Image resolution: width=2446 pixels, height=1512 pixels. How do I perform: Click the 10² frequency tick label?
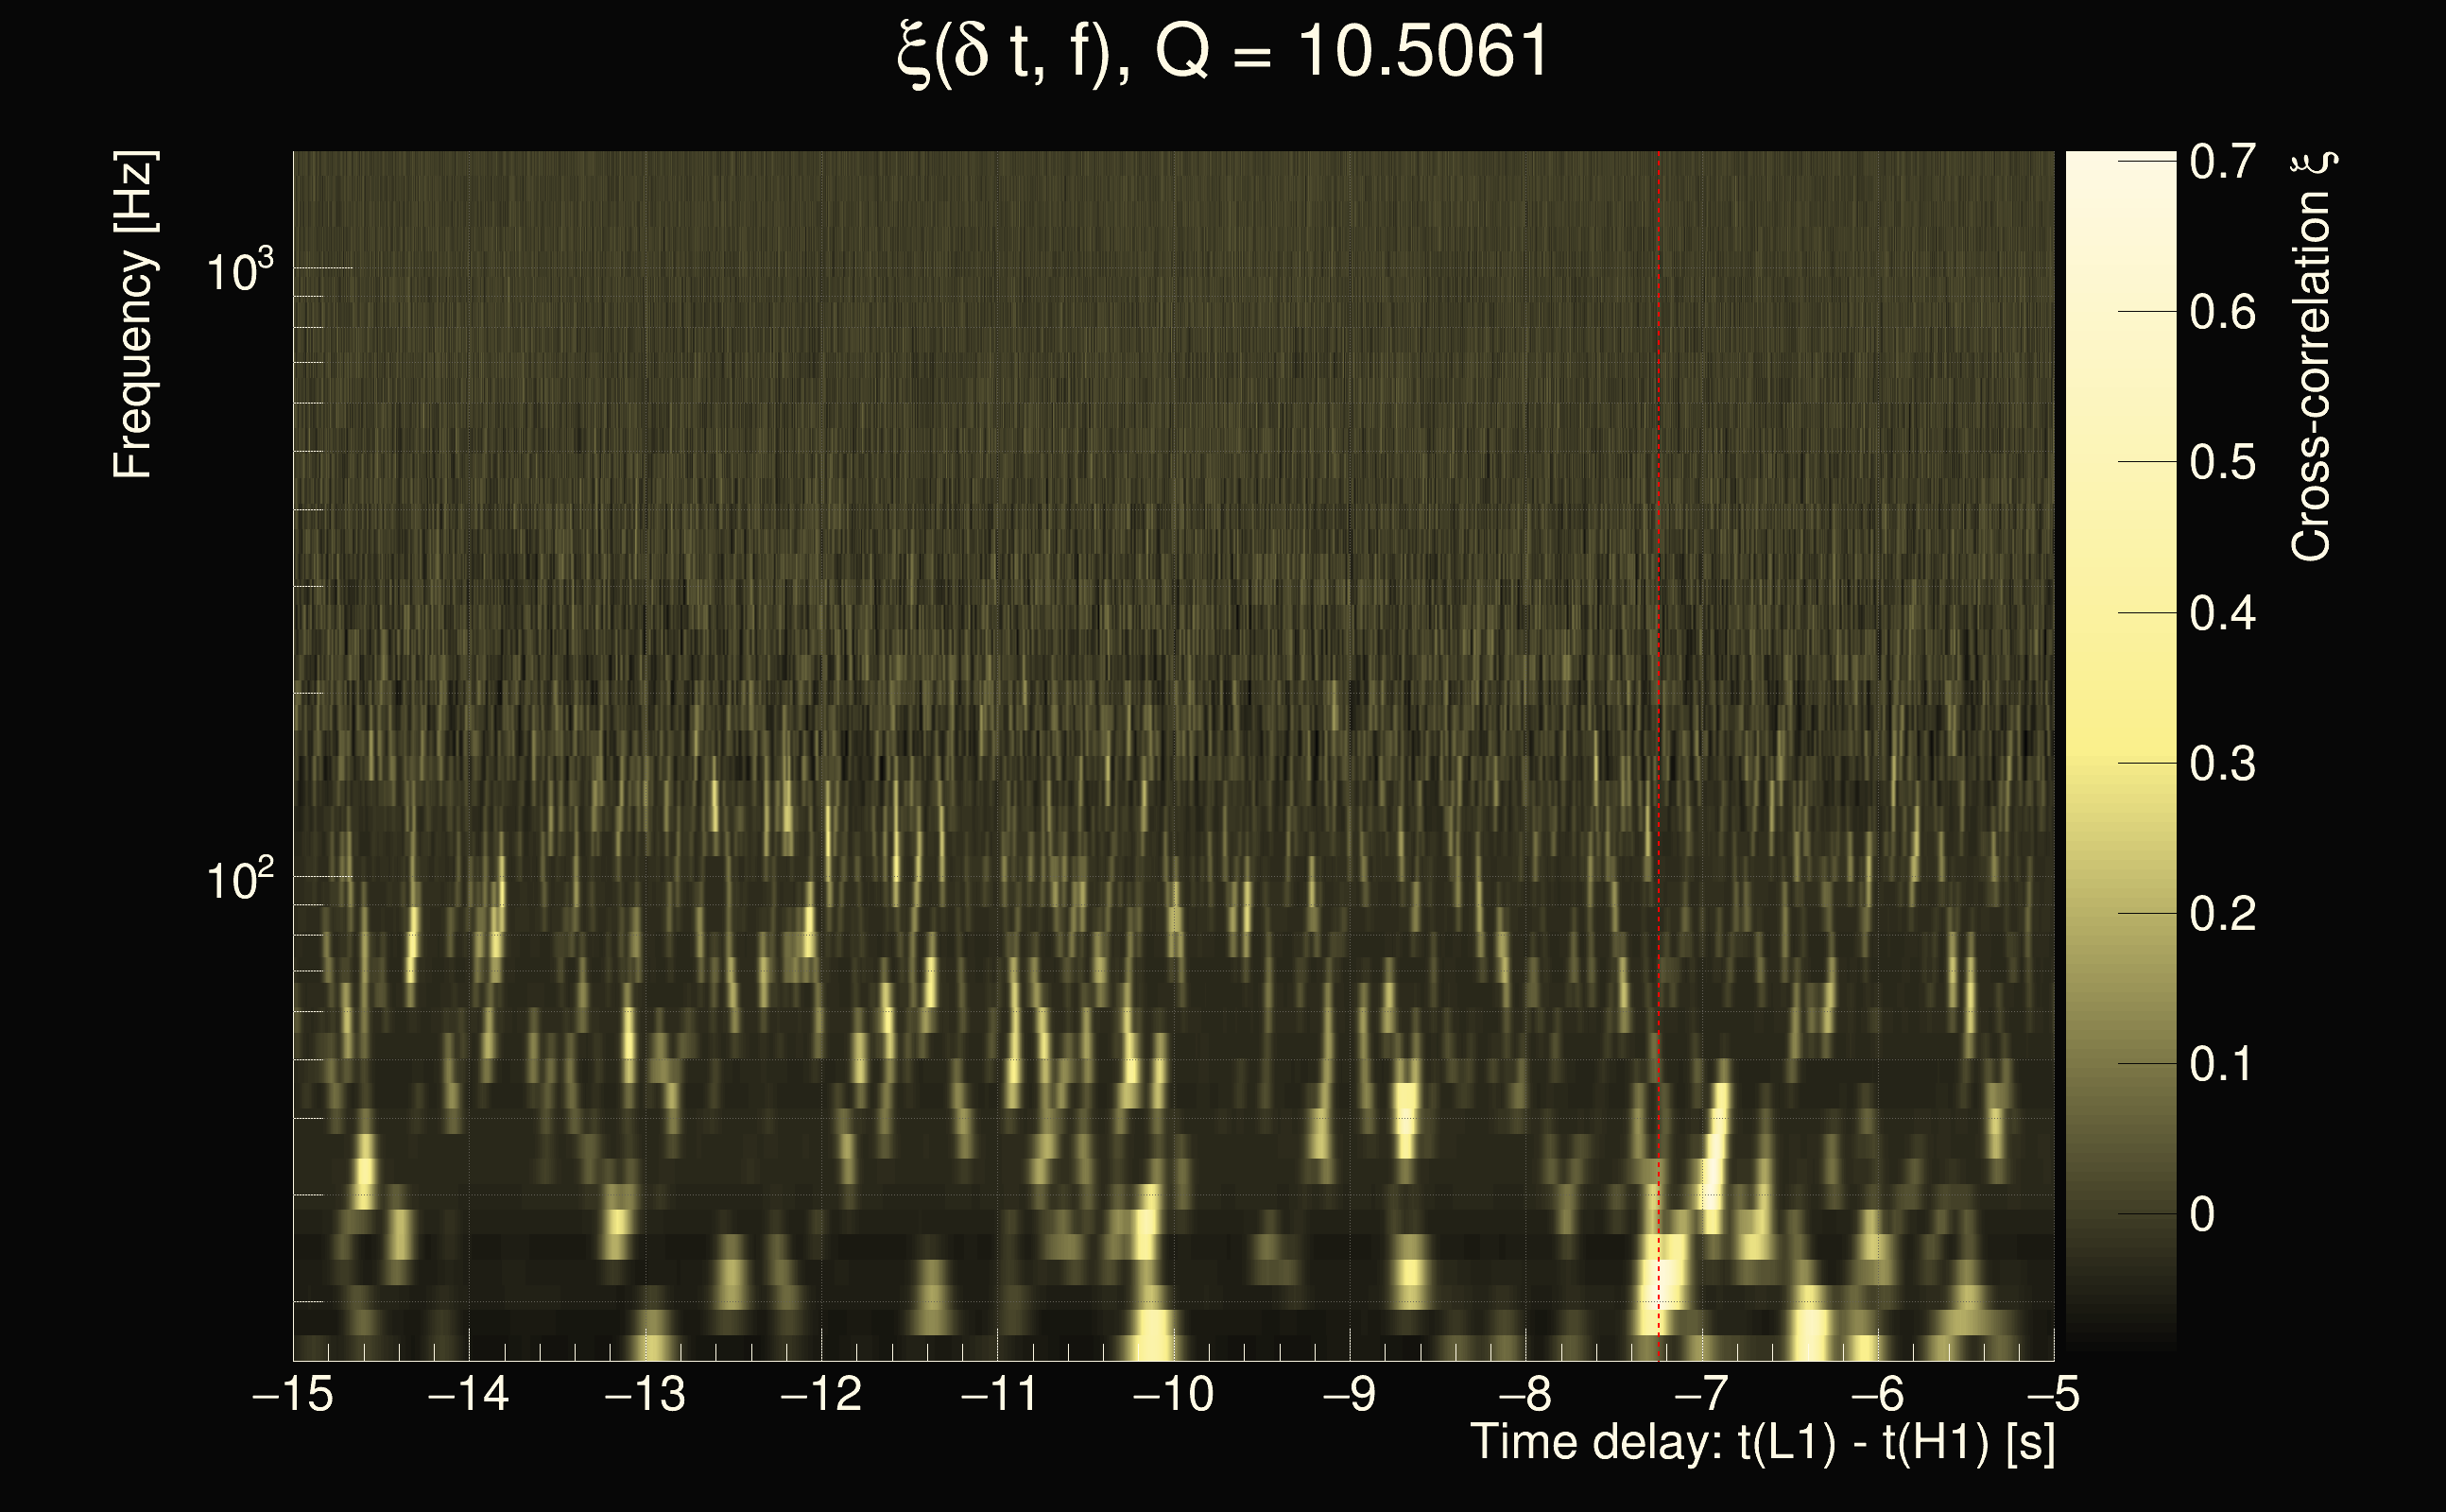[x=239, y=880]
